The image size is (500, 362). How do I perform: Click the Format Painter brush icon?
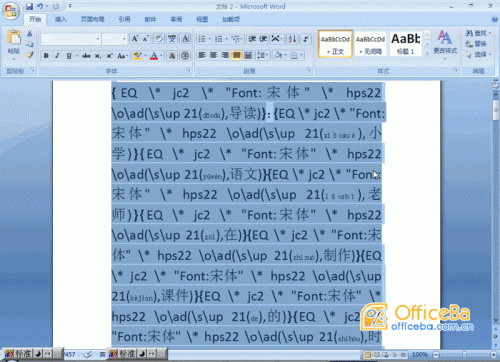tap(30, 55)
